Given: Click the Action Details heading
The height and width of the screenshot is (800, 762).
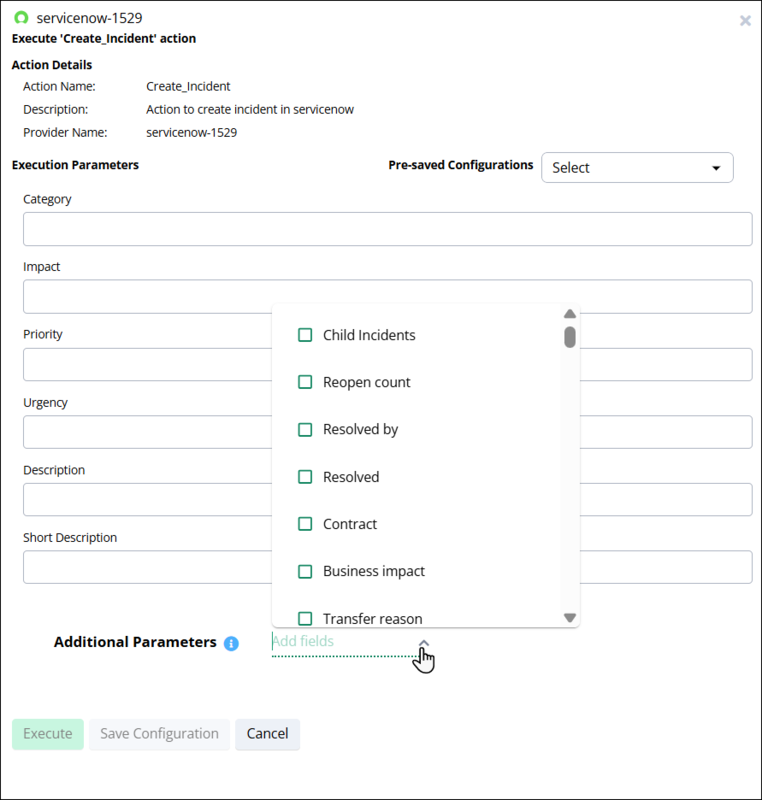Looking at the screenshot, I should [x=52, y=65].
